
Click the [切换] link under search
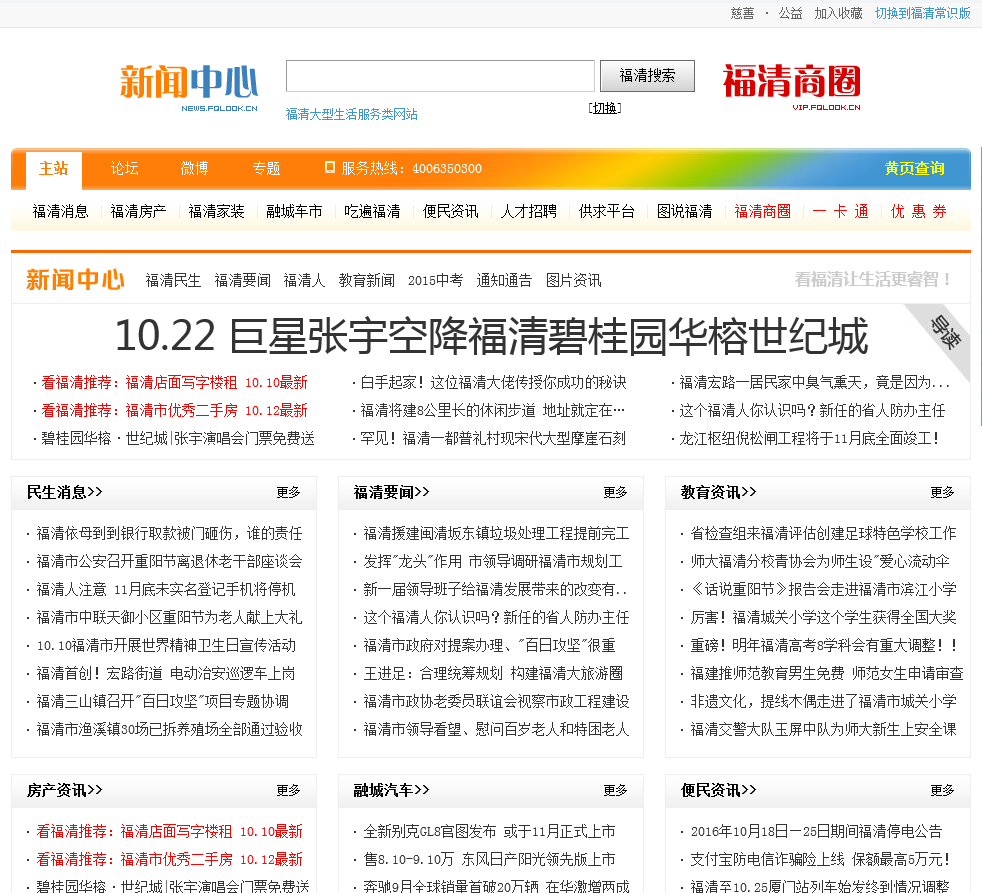coord(605,108)
